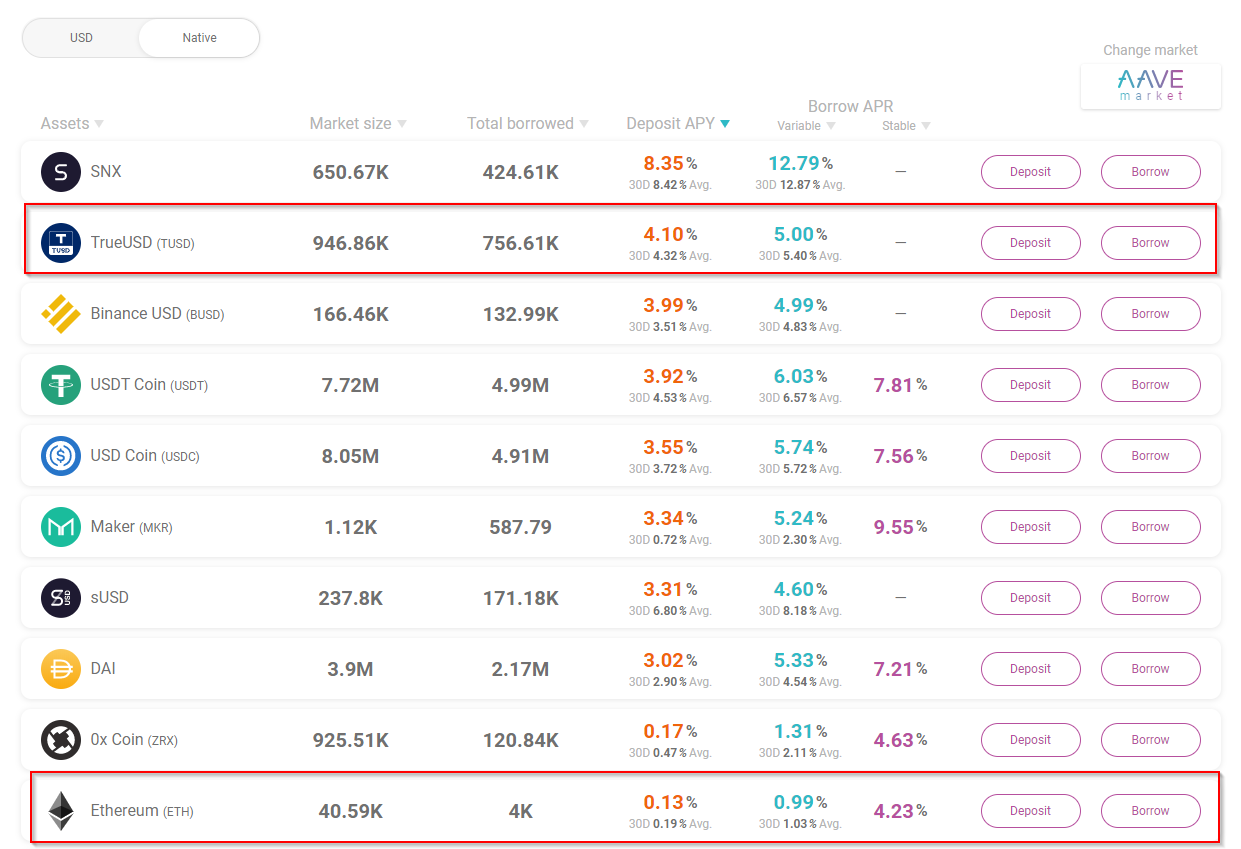Viewport: 1241px width, 849px height.
Task: Click the sUSD logo icon
Action: [x=61, y=598]
